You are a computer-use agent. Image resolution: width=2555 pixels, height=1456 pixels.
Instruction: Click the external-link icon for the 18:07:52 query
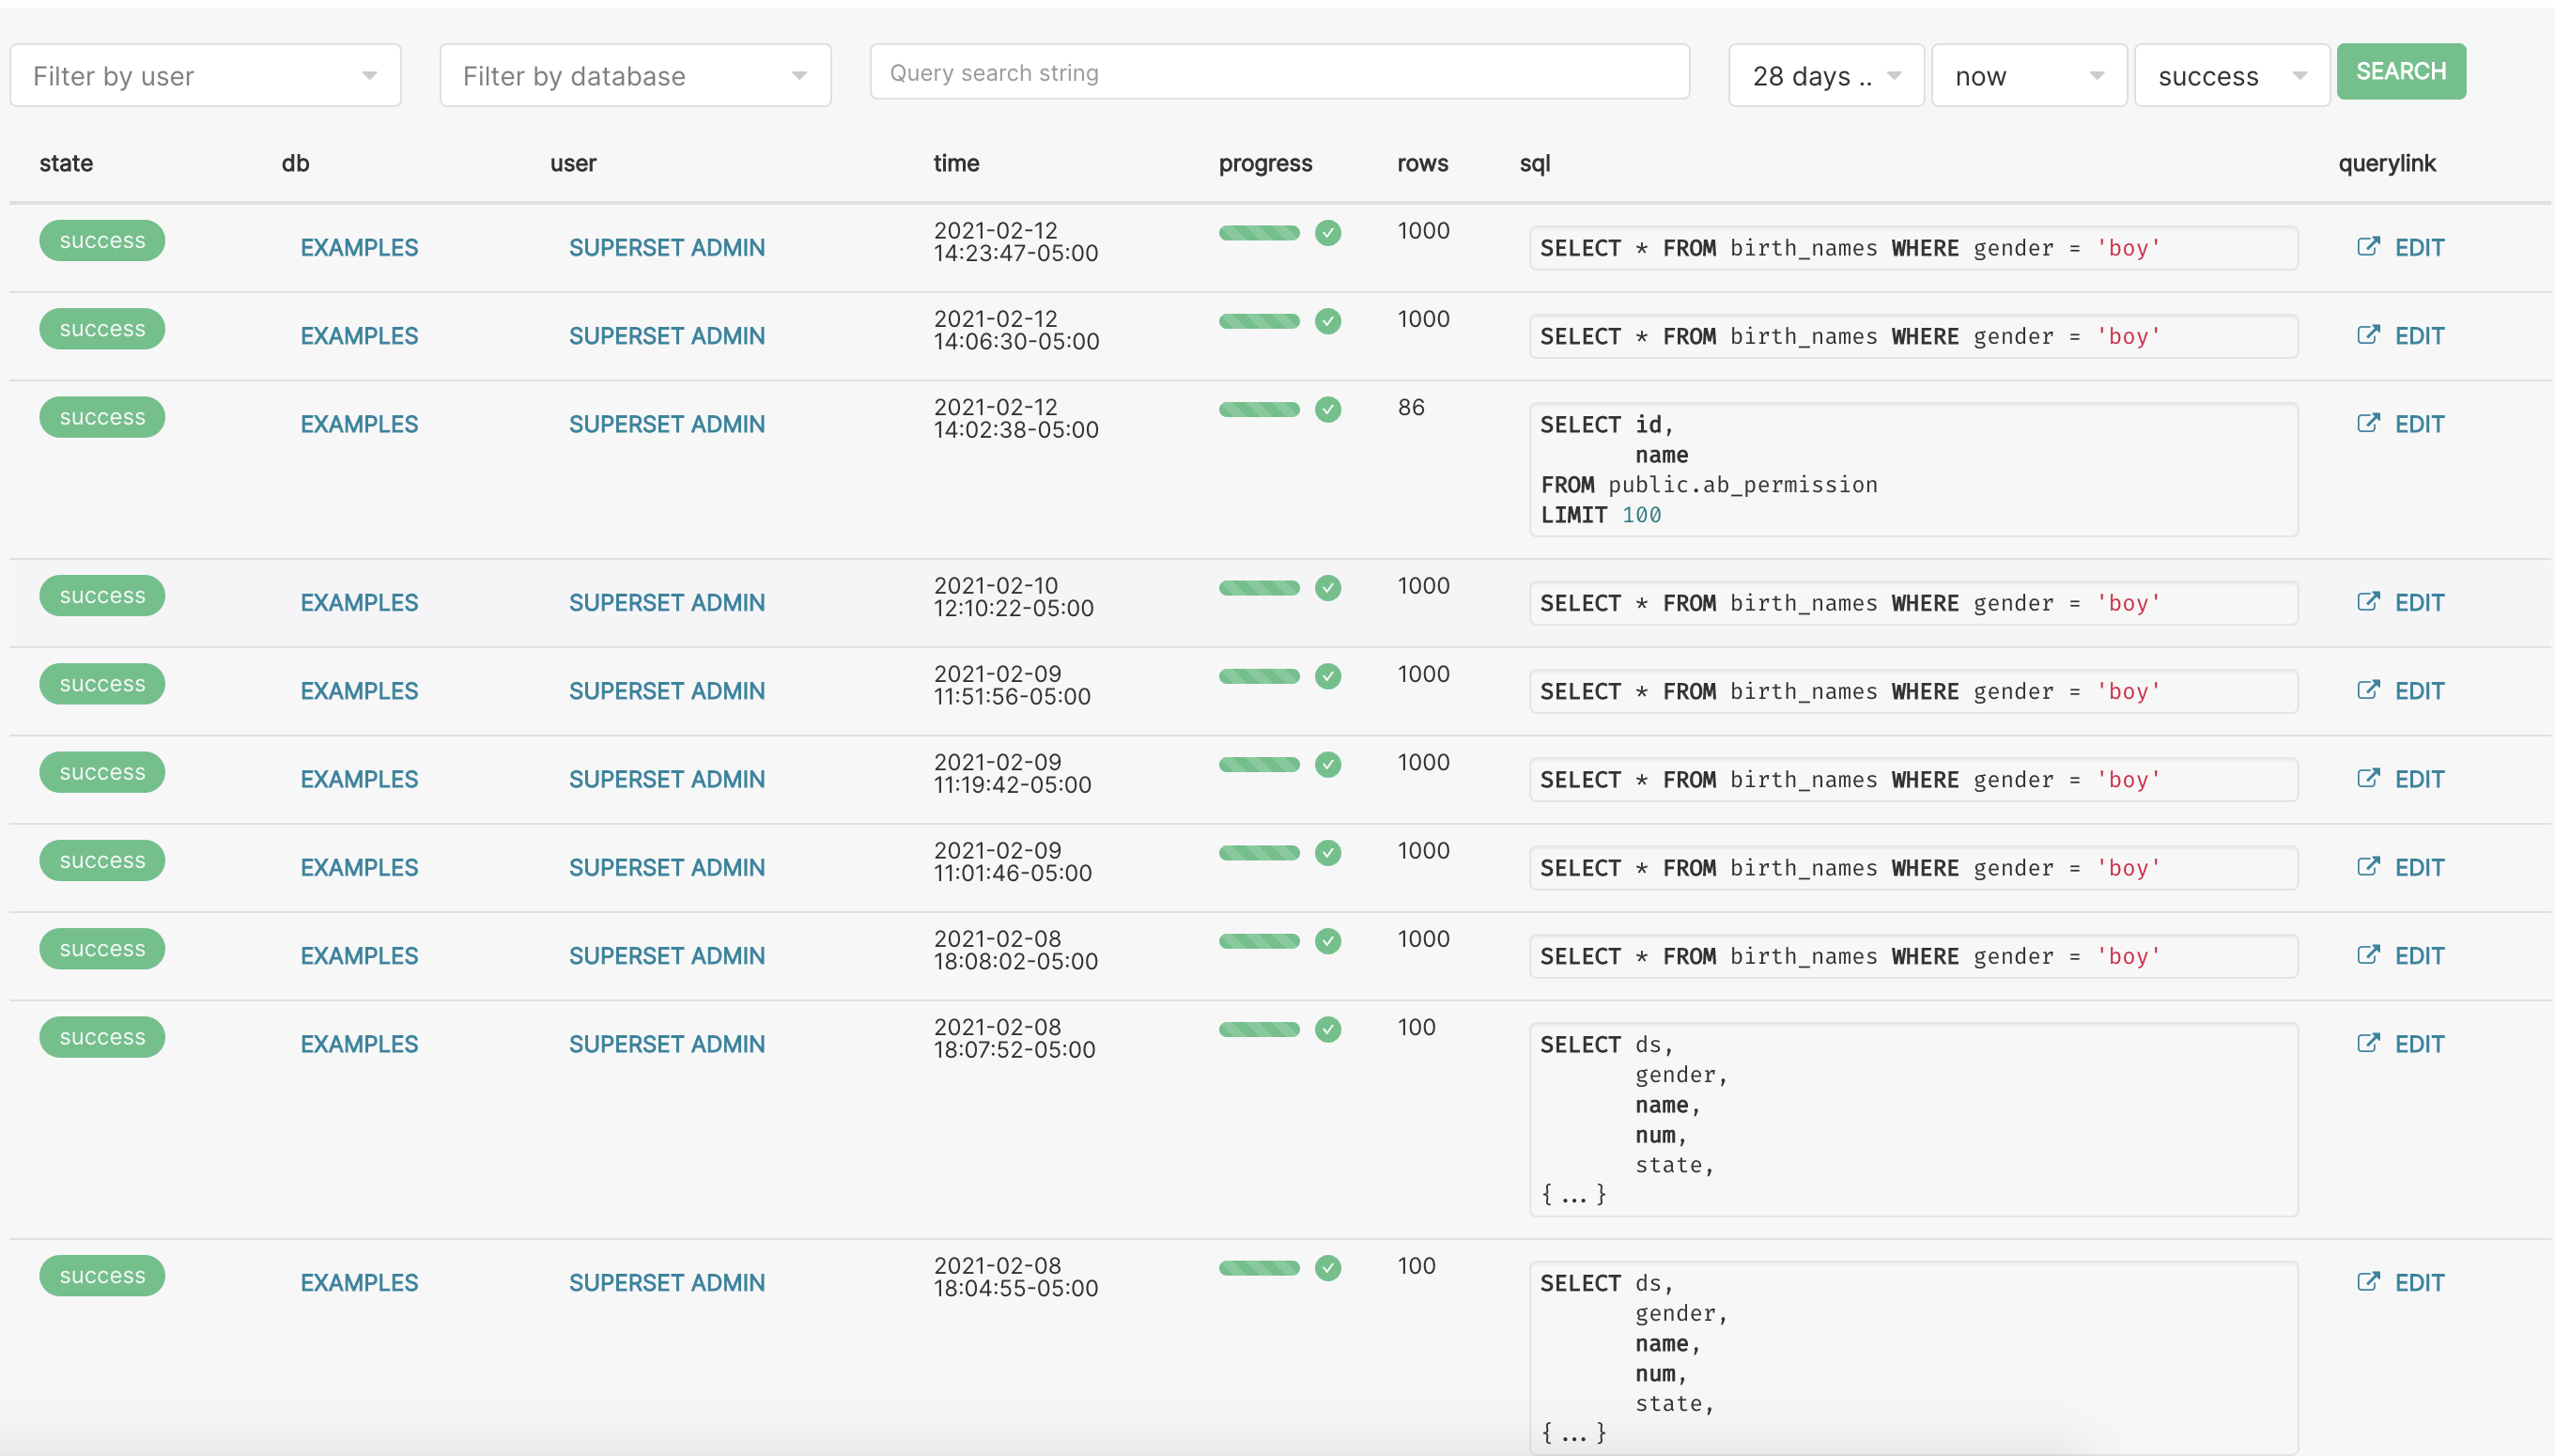(2367, 1043)
